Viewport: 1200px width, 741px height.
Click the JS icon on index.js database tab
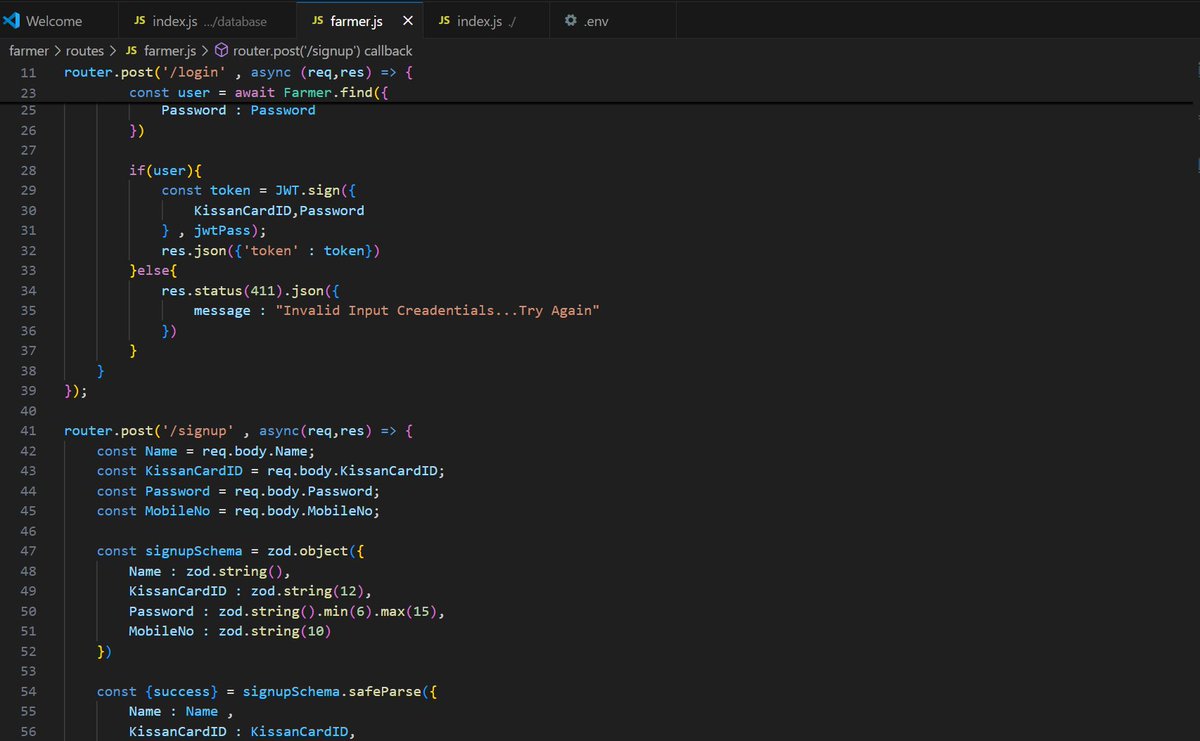140,21
